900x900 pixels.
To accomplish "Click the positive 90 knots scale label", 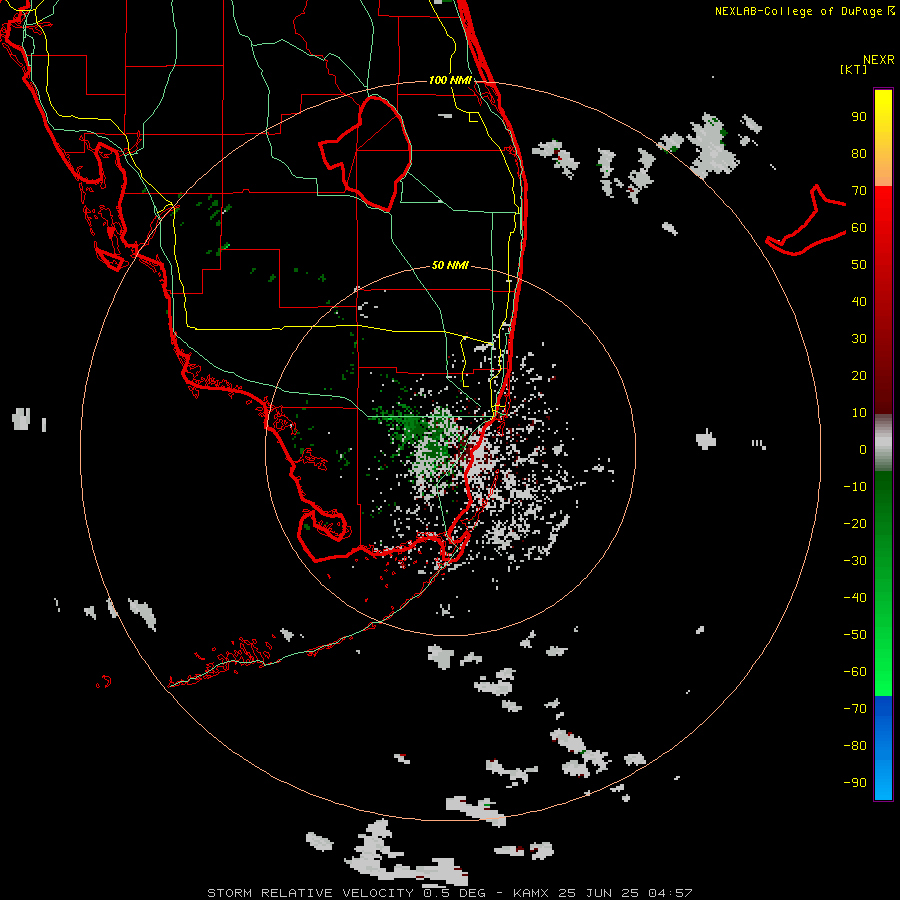I will click(x=859, y=117).
